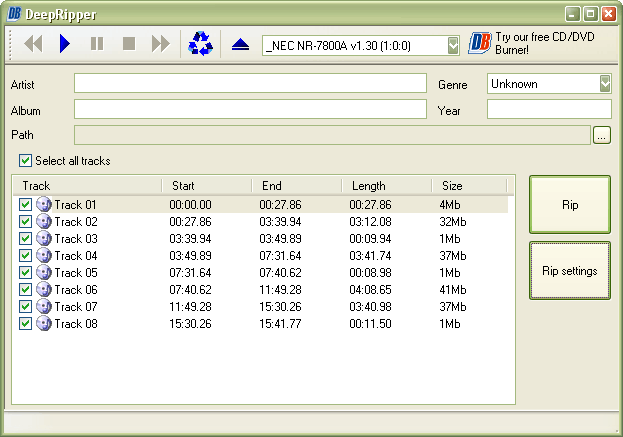Select the 'Track 01' row label

pyautogui.click(x=75, y=205)
